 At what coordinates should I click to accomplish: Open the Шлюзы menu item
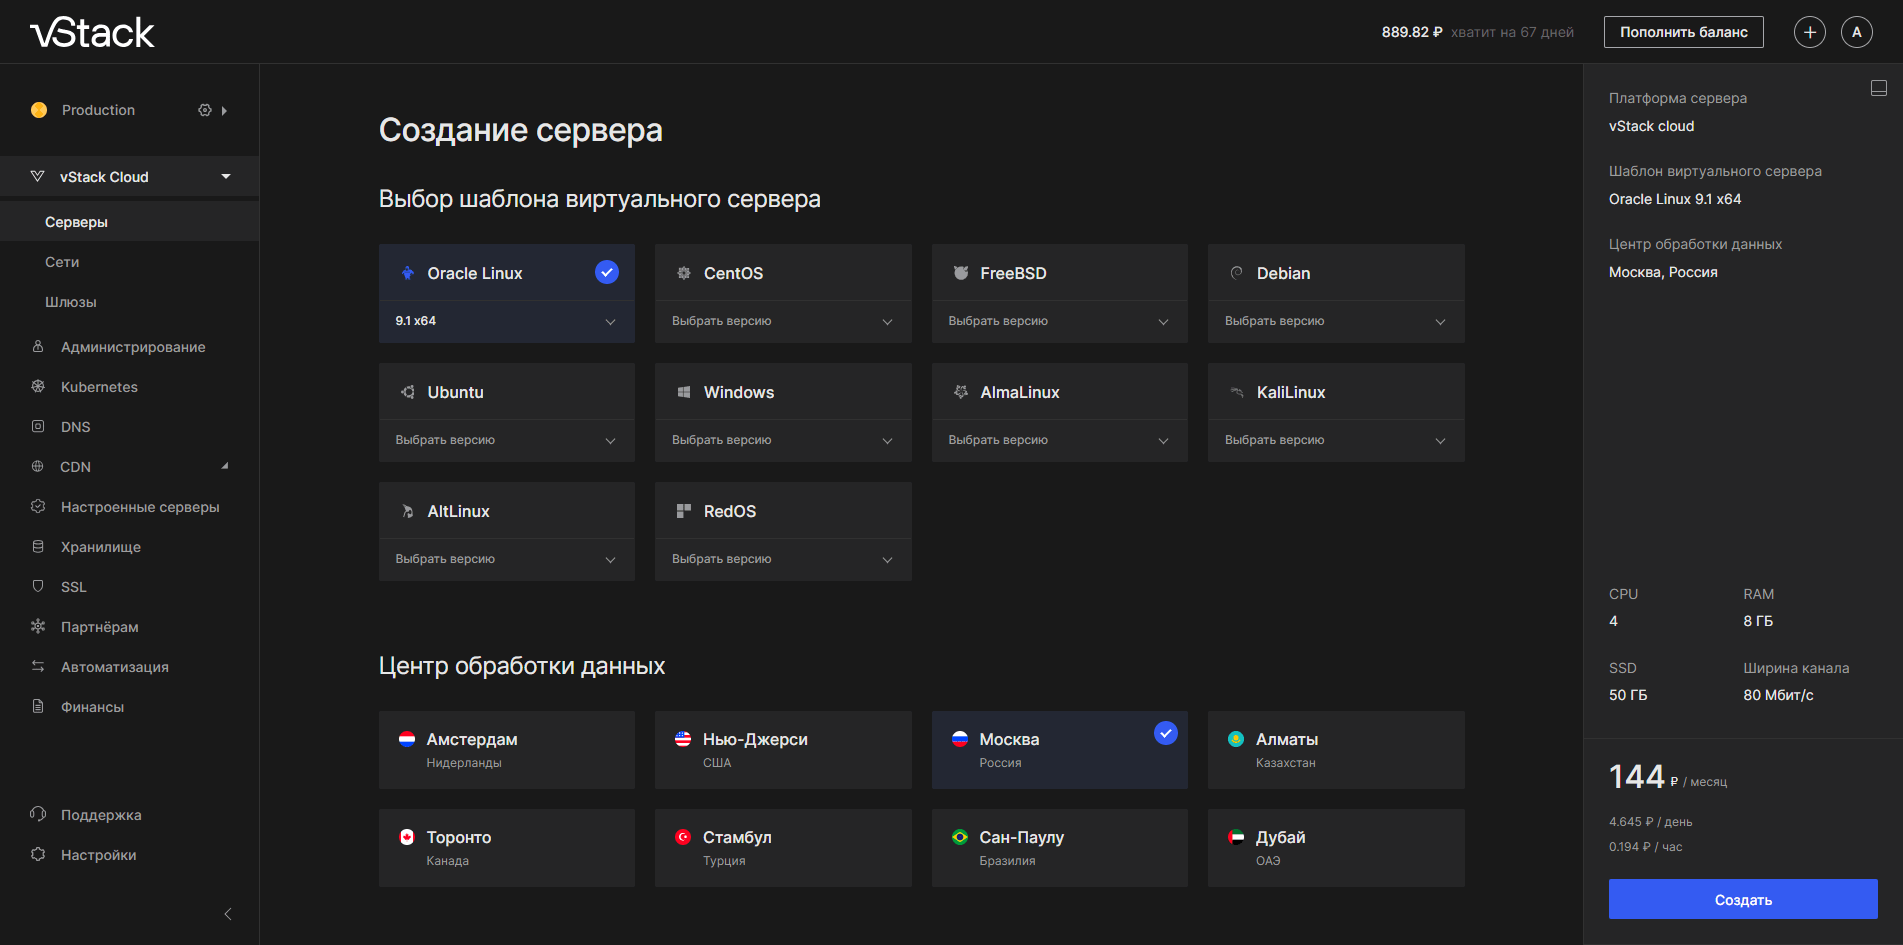[x=71, y=302]
